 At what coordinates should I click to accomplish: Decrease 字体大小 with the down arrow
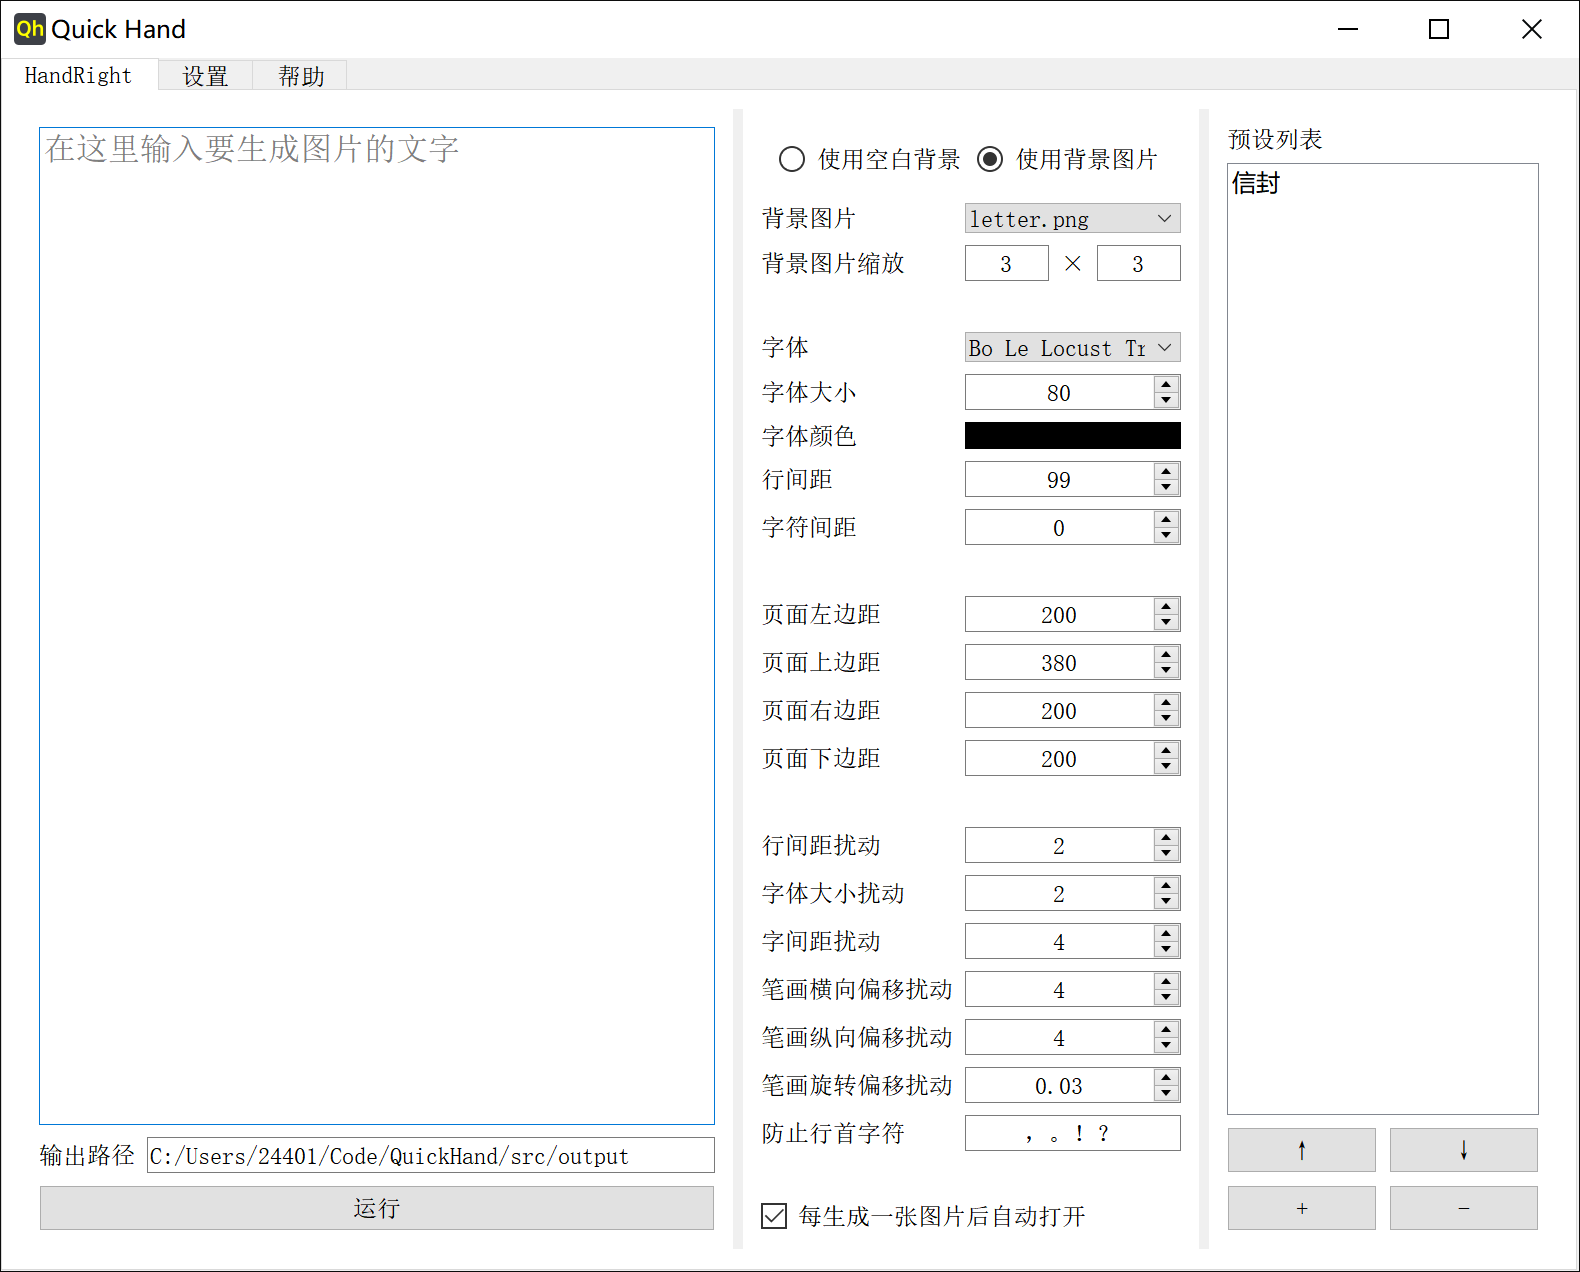(1167, 400)
